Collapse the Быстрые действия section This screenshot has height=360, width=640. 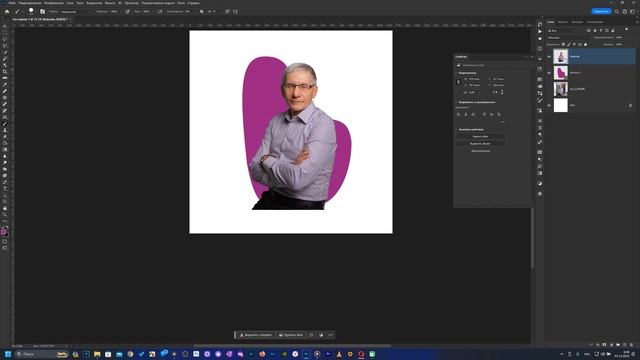point(456,129)
